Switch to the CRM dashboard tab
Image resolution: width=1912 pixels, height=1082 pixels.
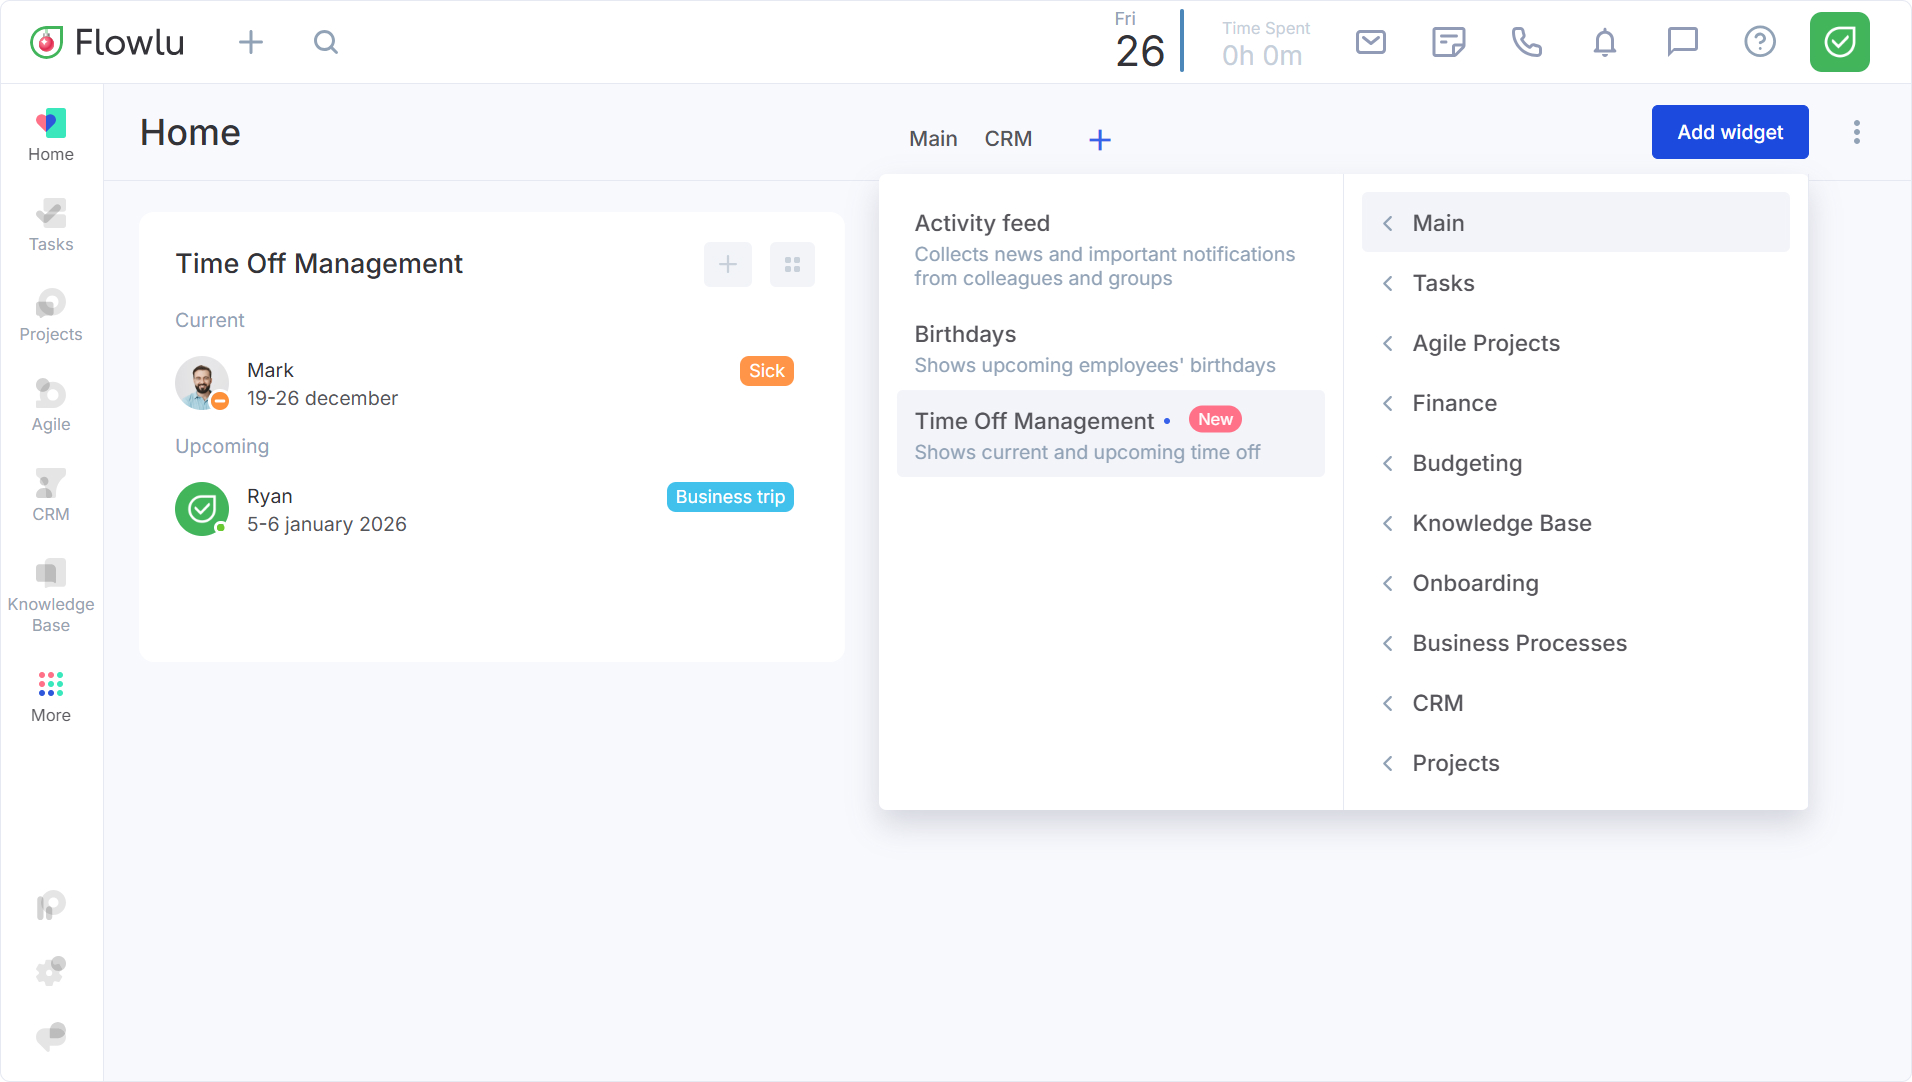[1007, 139]
